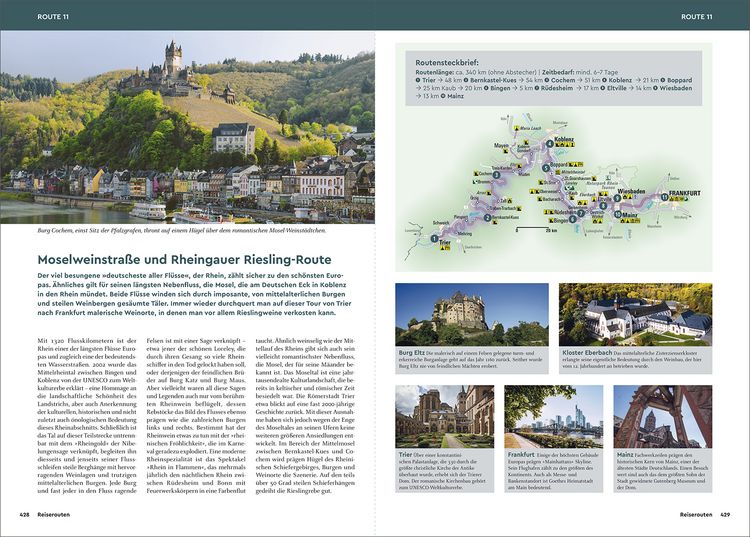
Task: Click the Burg Cochem main photo
Action: (188, 127)
